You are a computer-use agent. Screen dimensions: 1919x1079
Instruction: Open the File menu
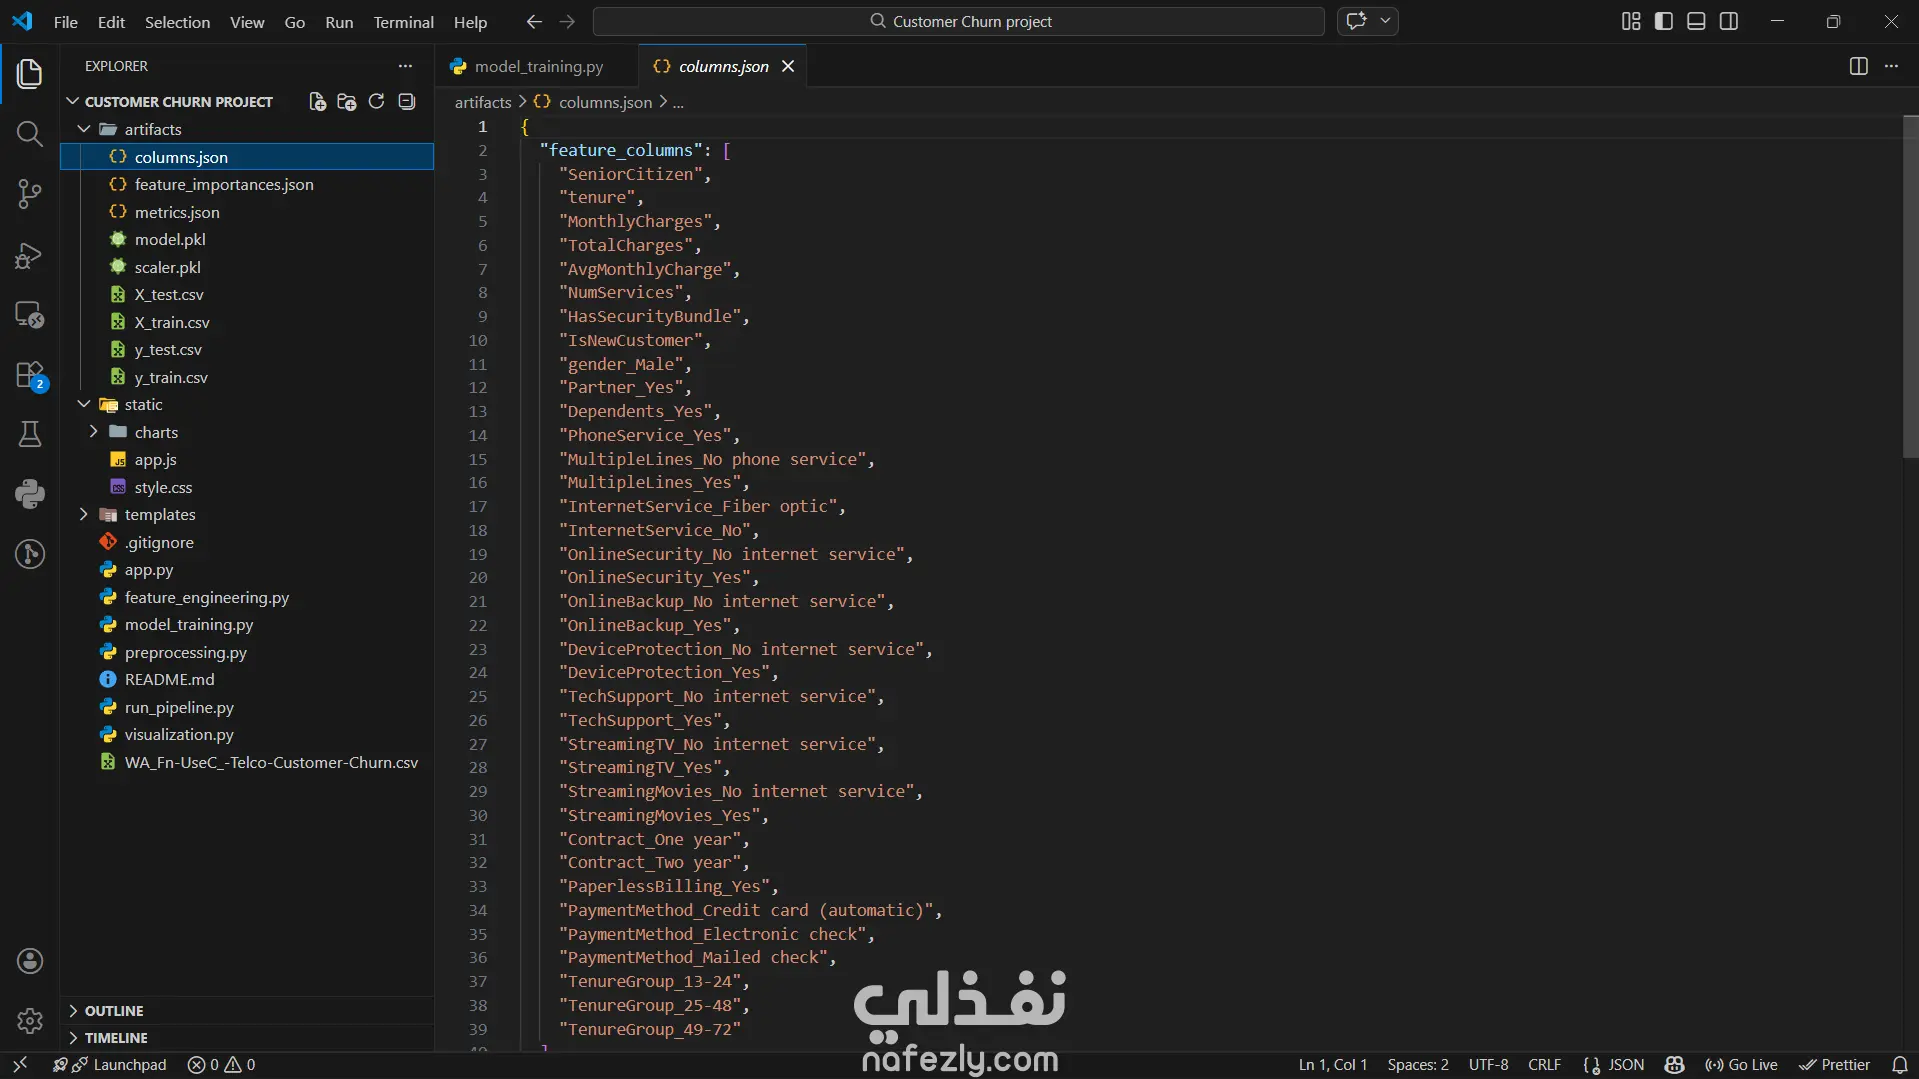pyautogui.click(x=66, y=22)
